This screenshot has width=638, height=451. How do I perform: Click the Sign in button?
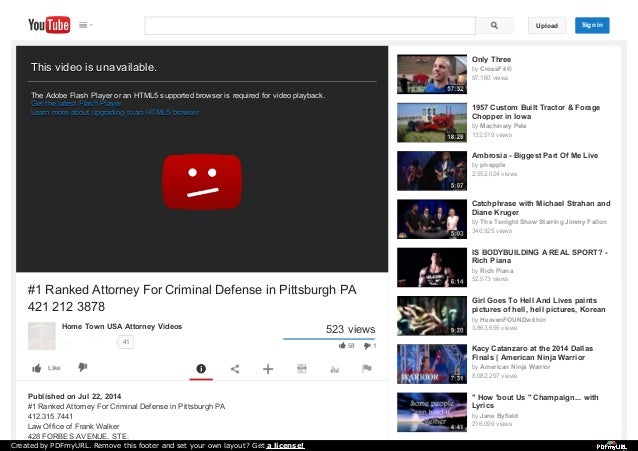[x=592, y=25]
